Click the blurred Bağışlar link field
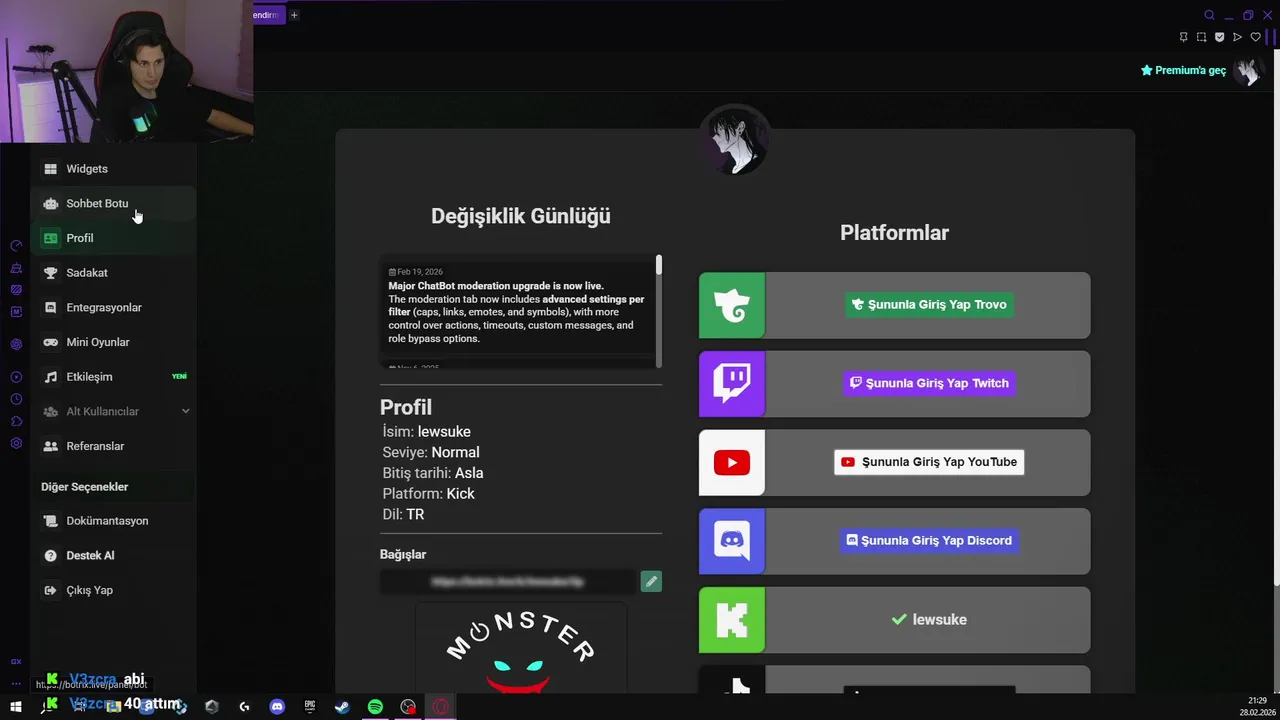The width and height of the screenshot is (1280, 720). pyautogui.click(x=508, y=581)
